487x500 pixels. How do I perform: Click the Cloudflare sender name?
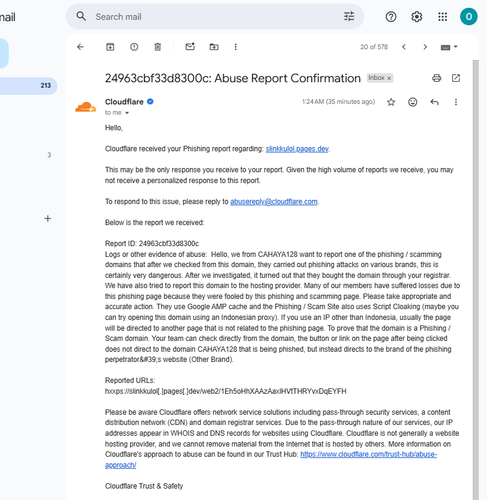124,102
